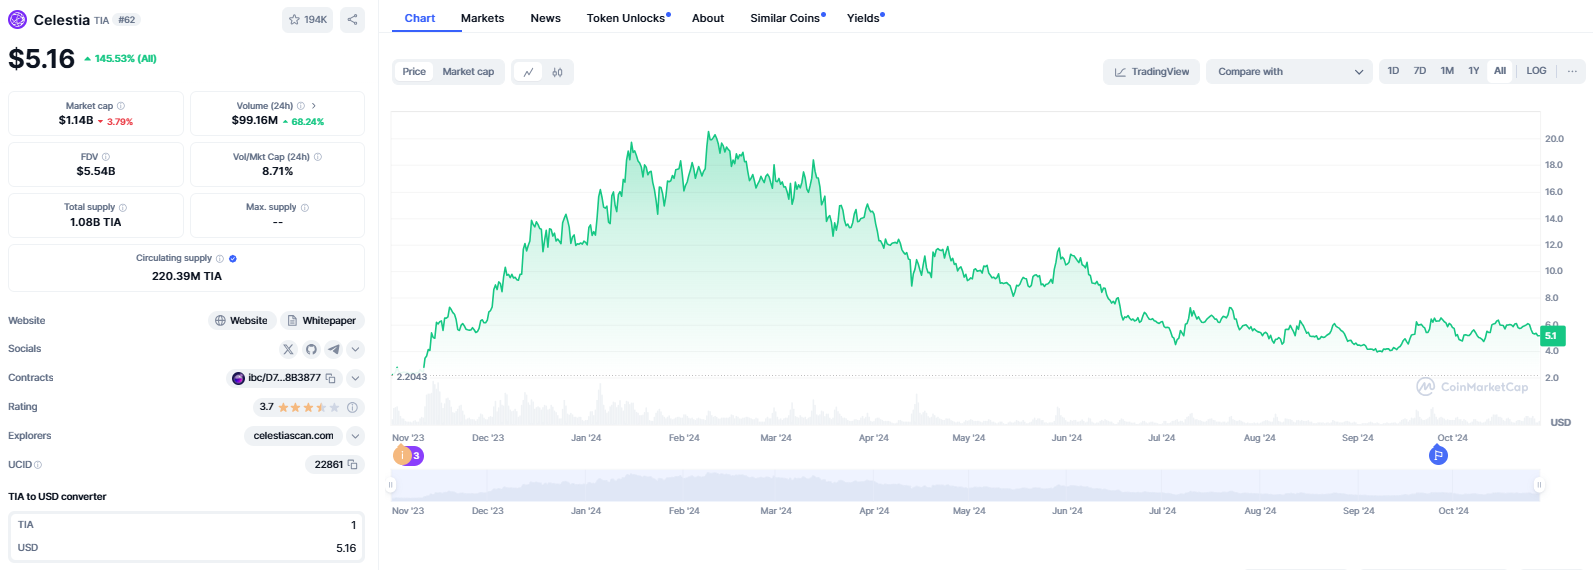Click the Market cap info icon
Screen dimensions: 1593x570
121,106
